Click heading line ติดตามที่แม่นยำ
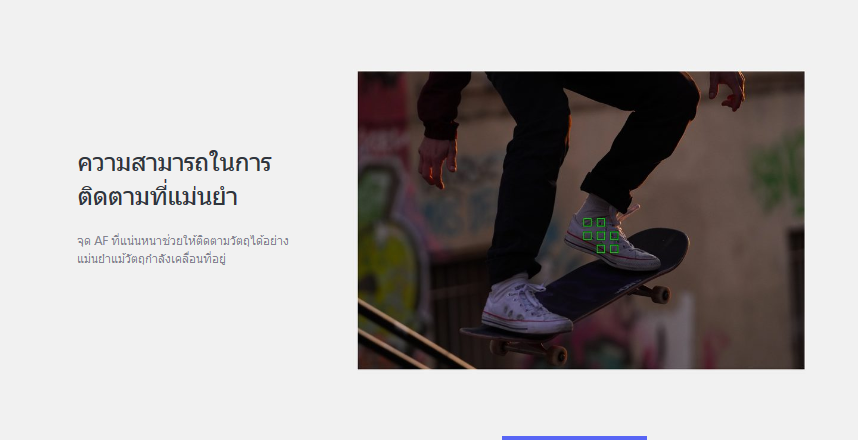Image resolution: width=858 pixels, height=440 pixels. click(x=158, y=197)
